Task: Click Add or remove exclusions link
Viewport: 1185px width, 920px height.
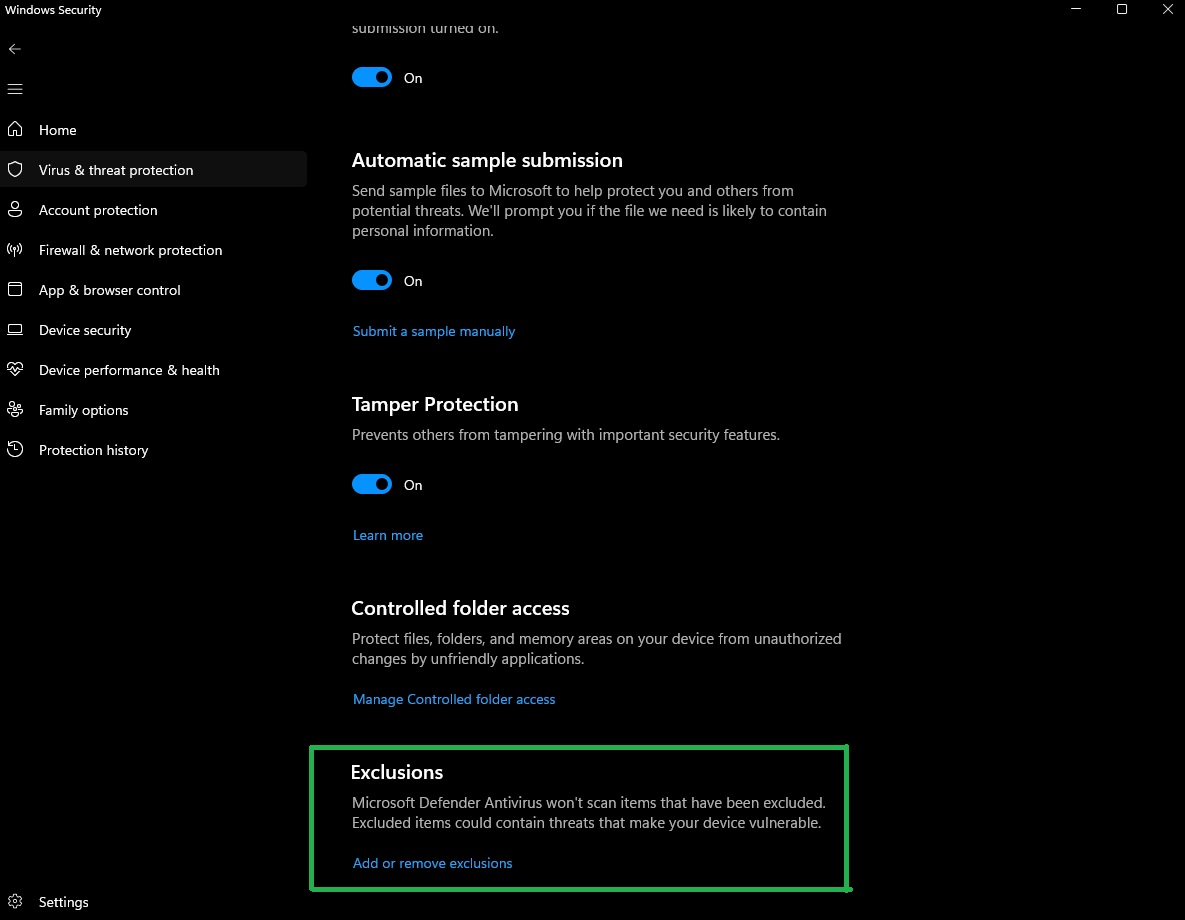Action: pos(432,863)
